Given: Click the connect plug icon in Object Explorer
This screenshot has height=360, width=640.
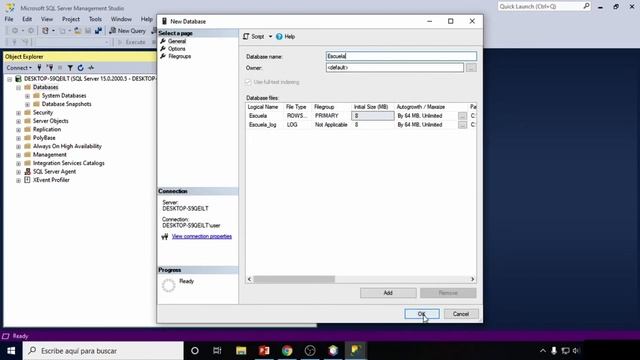Looking at the screenshot, I should pyautogui.click(x=40, y=68).
